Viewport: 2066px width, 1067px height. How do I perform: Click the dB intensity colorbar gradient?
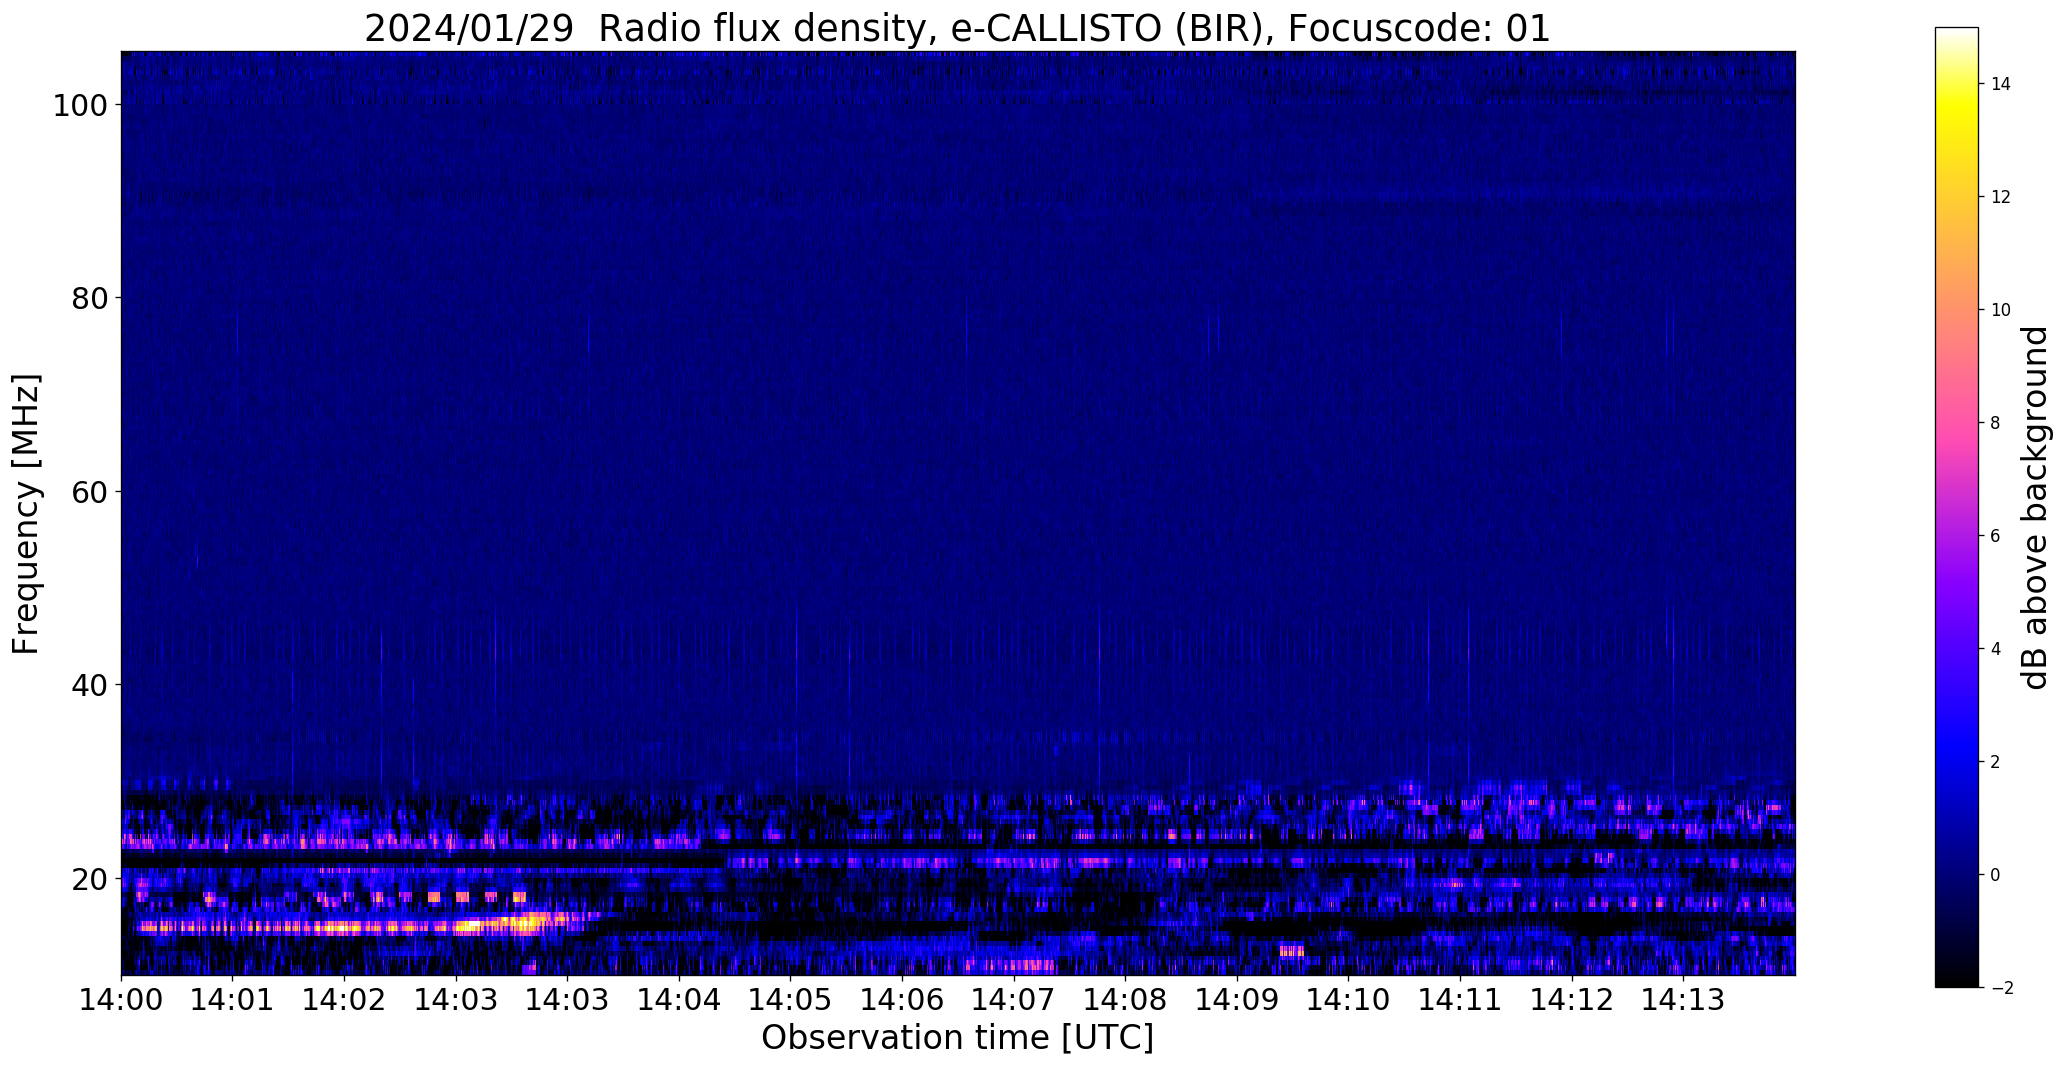pos(1957,508)
